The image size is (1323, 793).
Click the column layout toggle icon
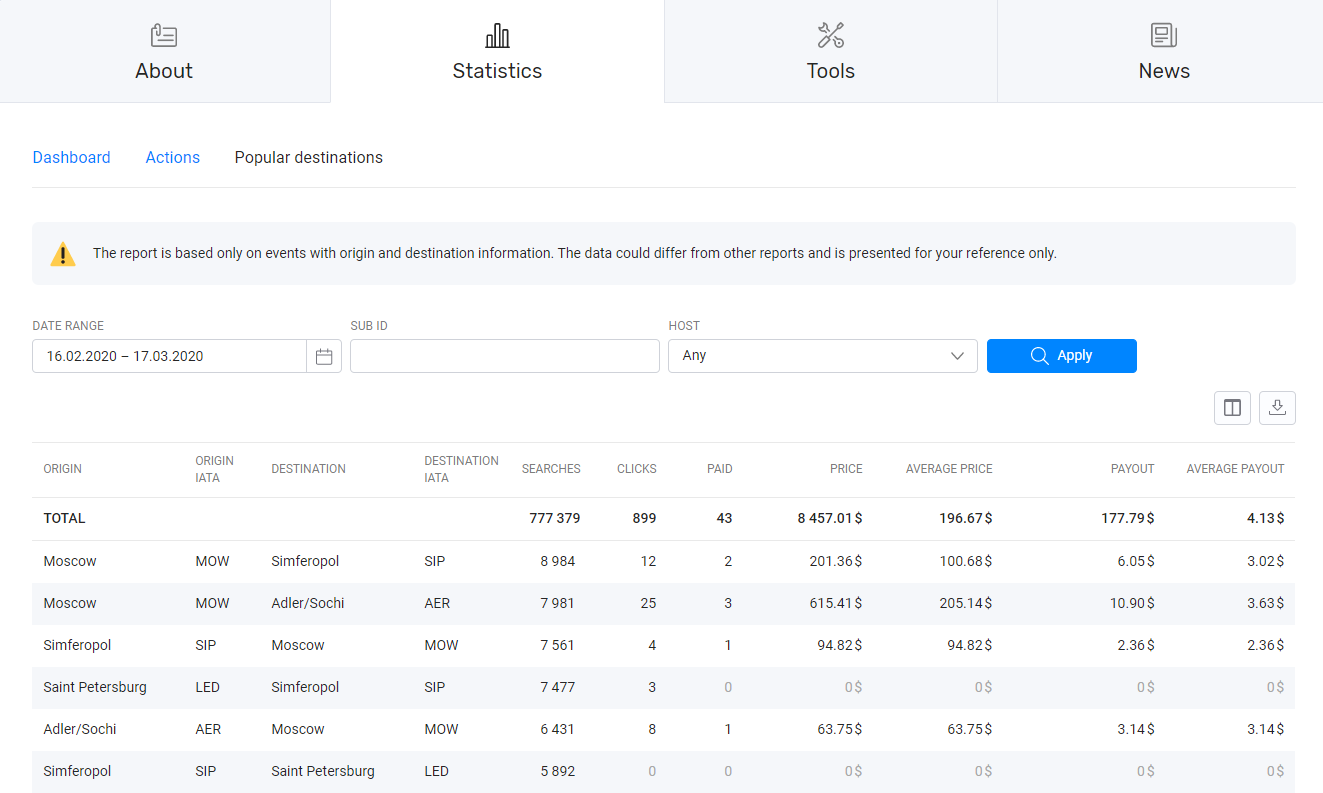1232,408
